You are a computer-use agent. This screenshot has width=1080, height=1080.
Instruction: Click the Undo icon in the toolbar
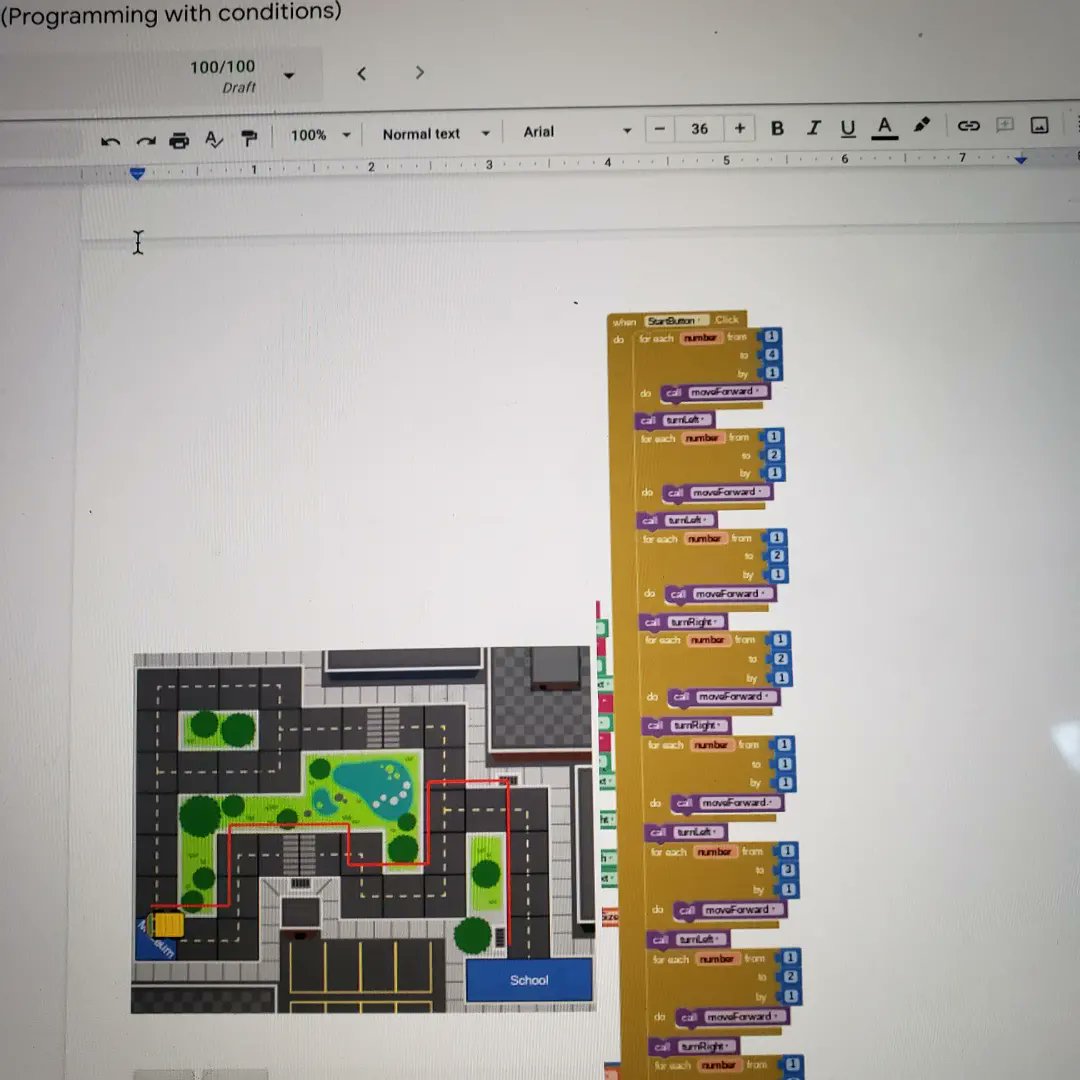tap(112, 141)
